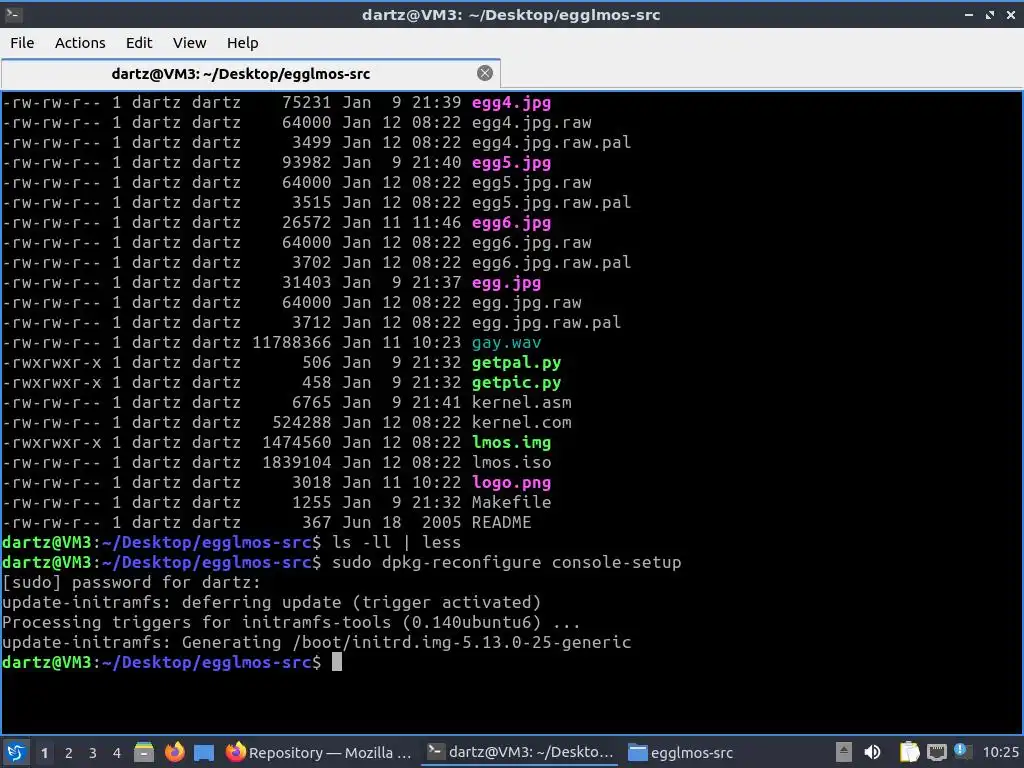Click the egg.jpg.raw.pal file name

(x=546, y=323)
